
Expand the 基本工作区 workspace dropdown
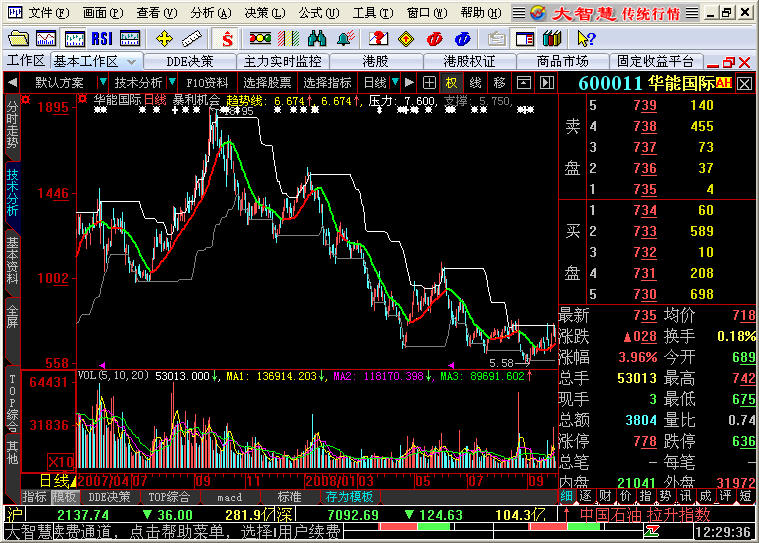click(x=132, y=62)
